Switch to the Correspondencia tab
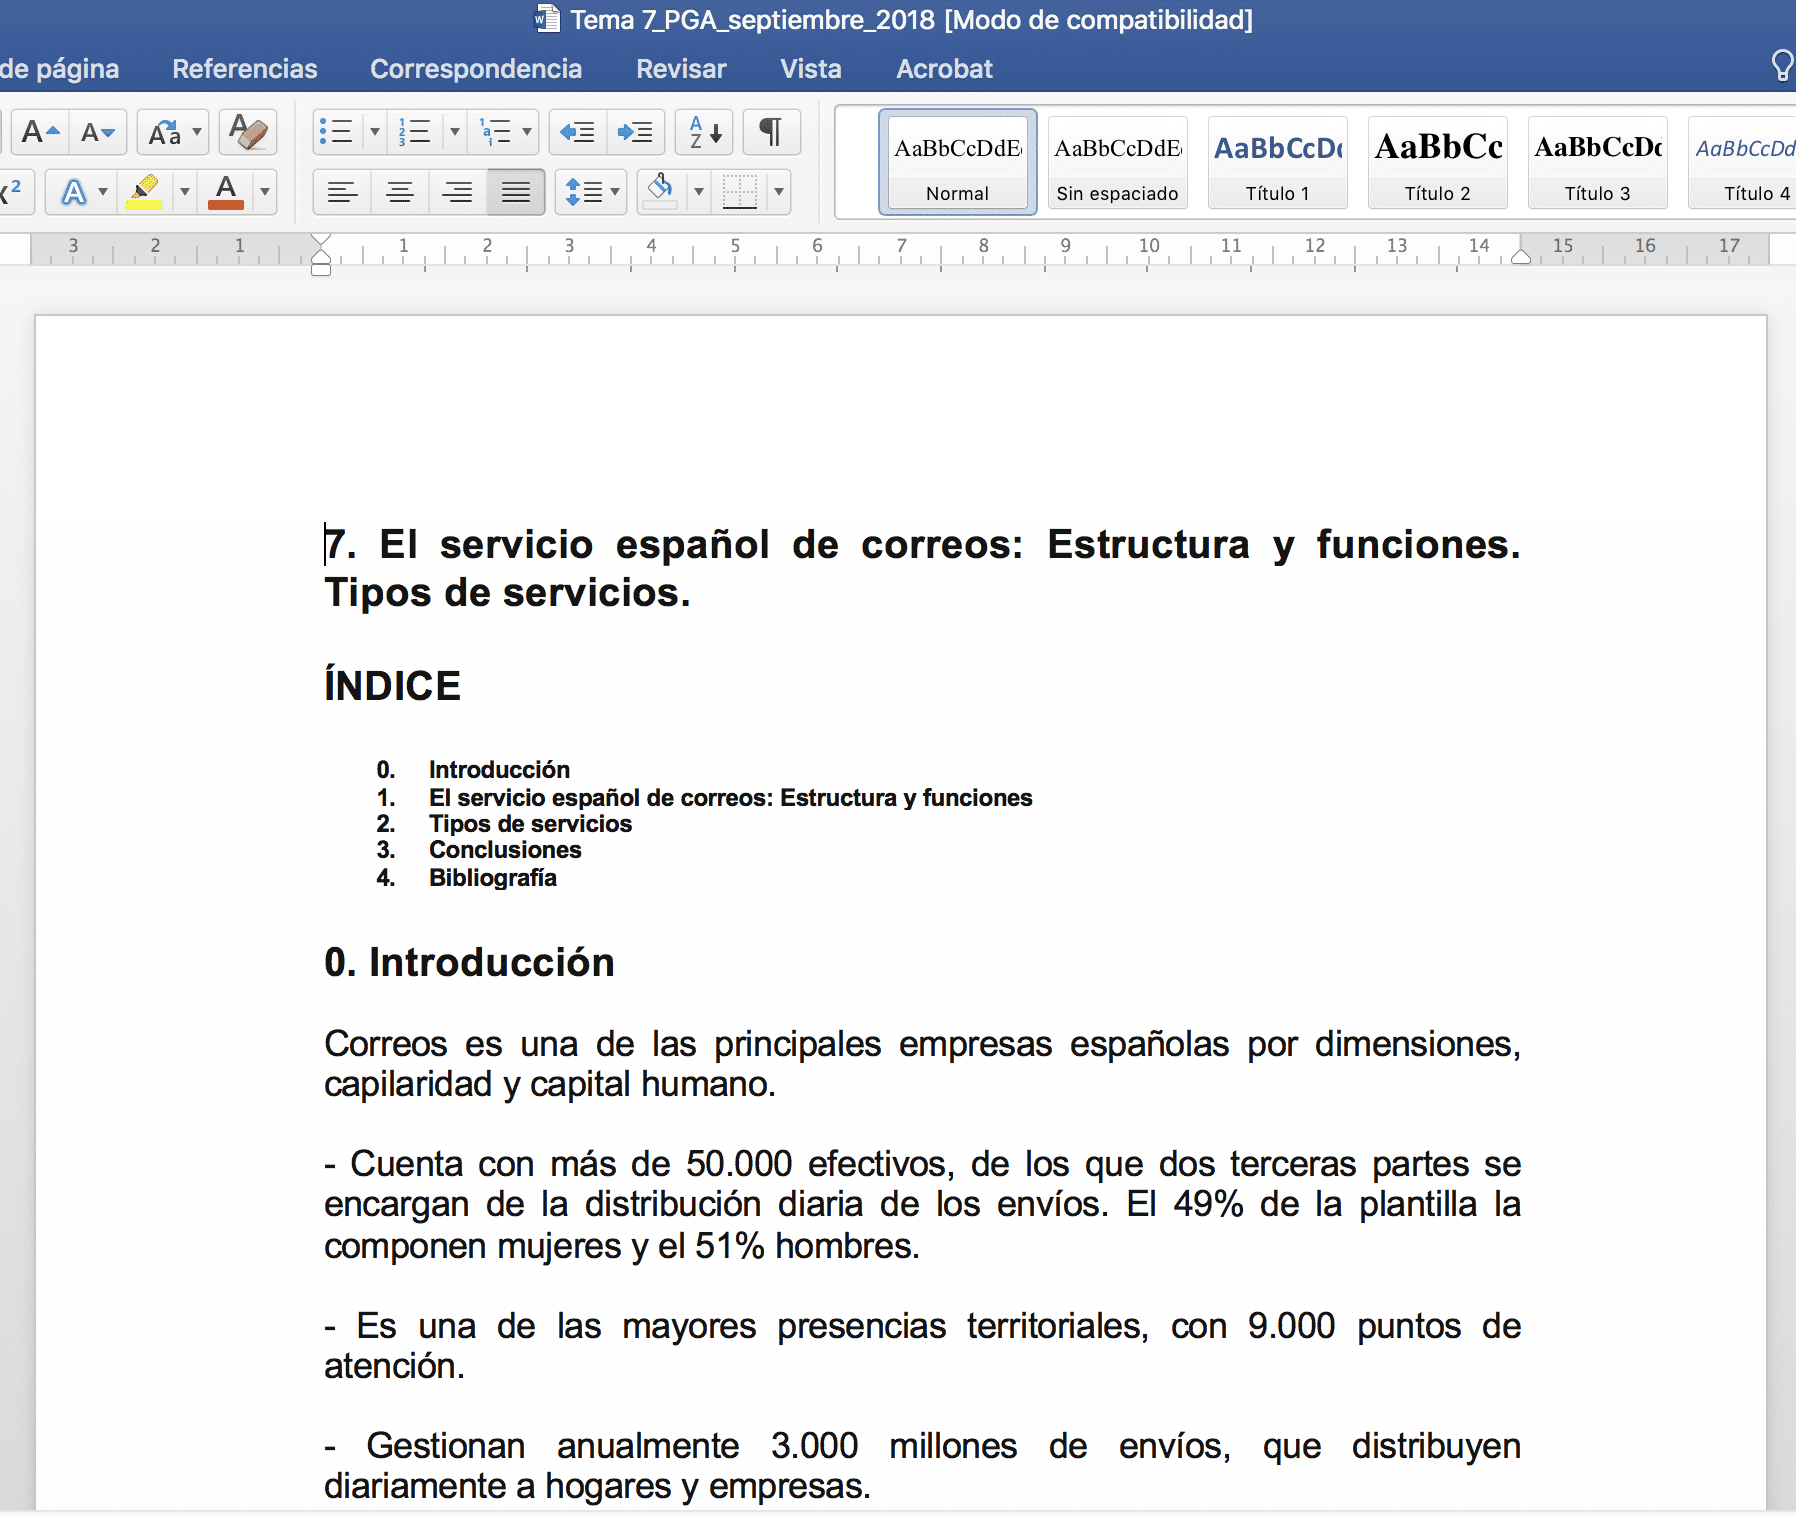The image size is (1796, 1516). tap(476, 68)
